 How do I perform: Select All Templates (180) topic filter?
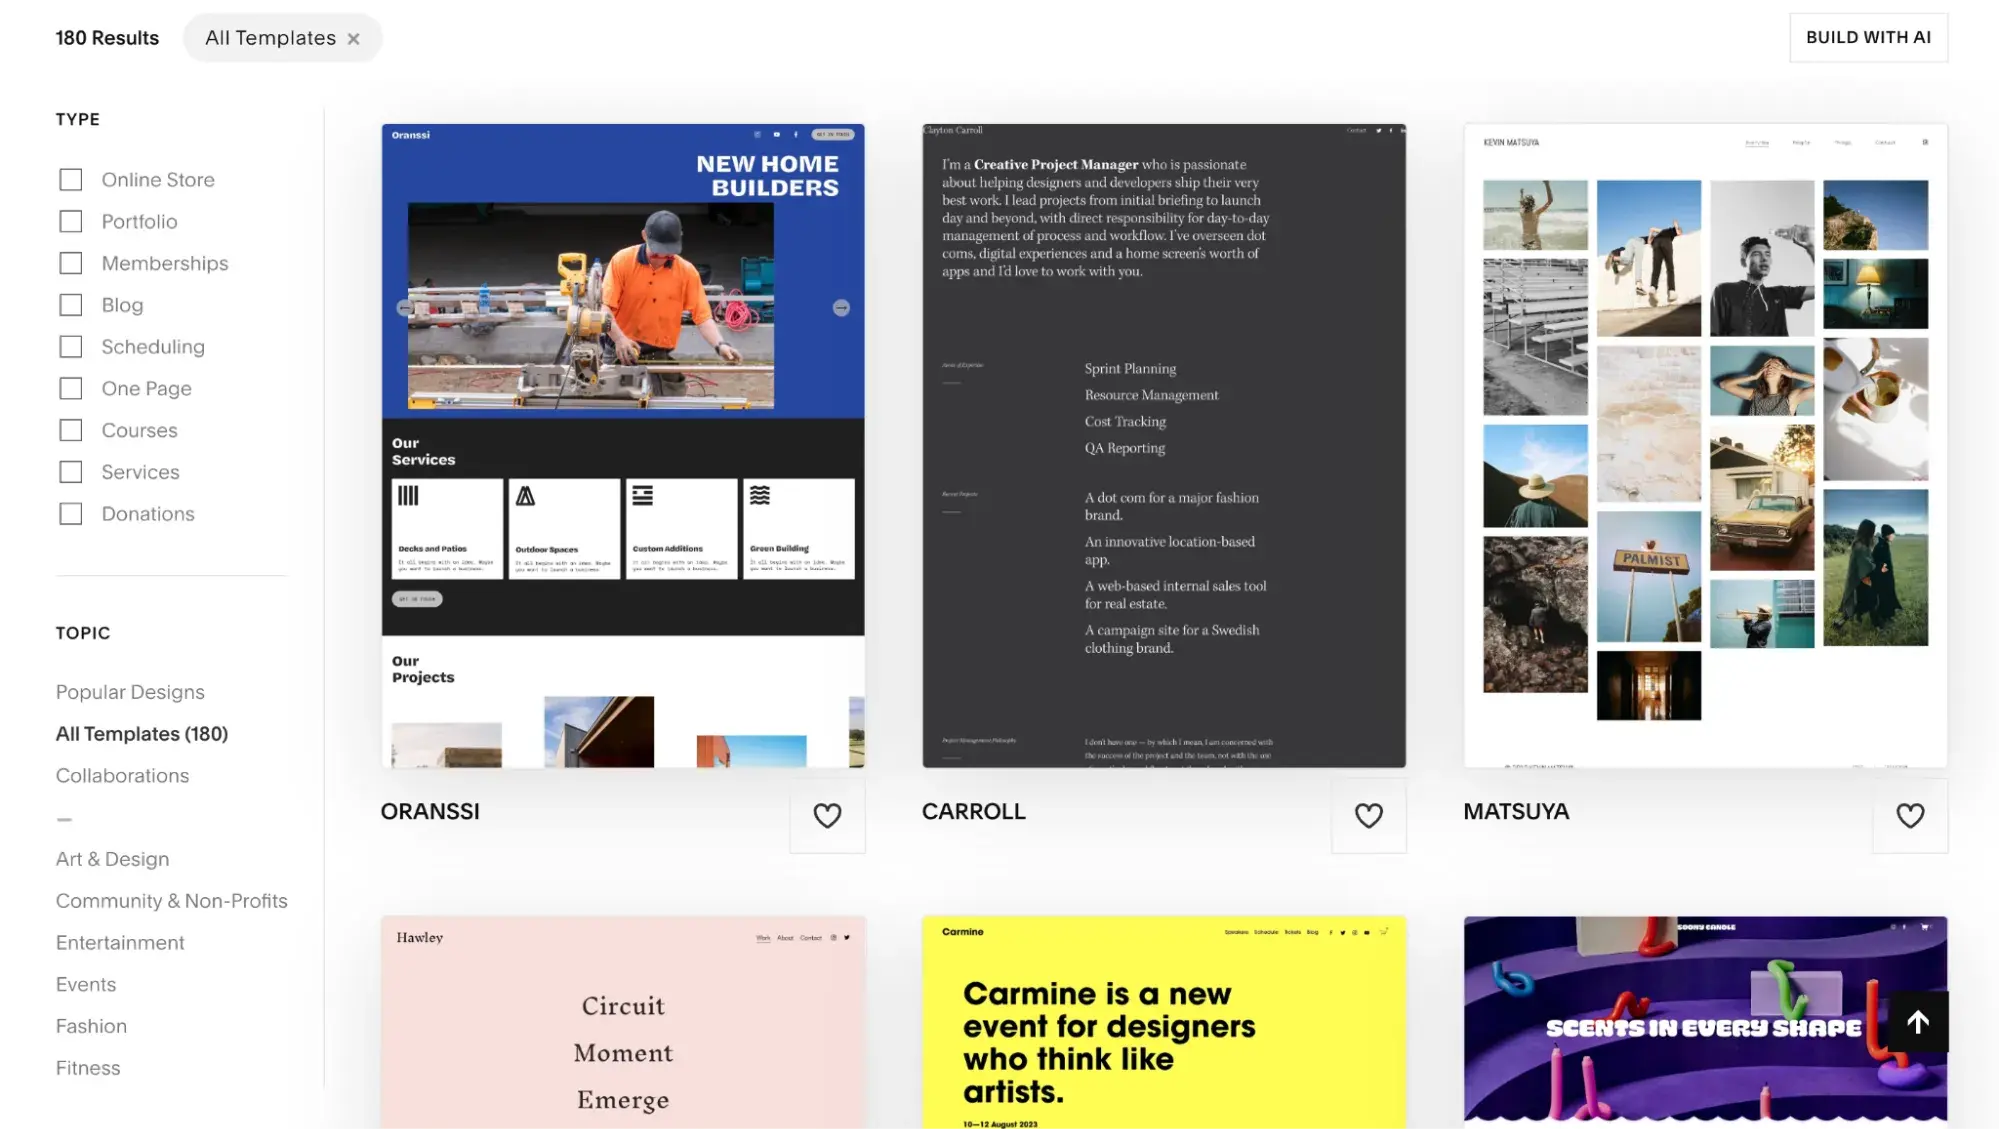(x=141, y=732)
